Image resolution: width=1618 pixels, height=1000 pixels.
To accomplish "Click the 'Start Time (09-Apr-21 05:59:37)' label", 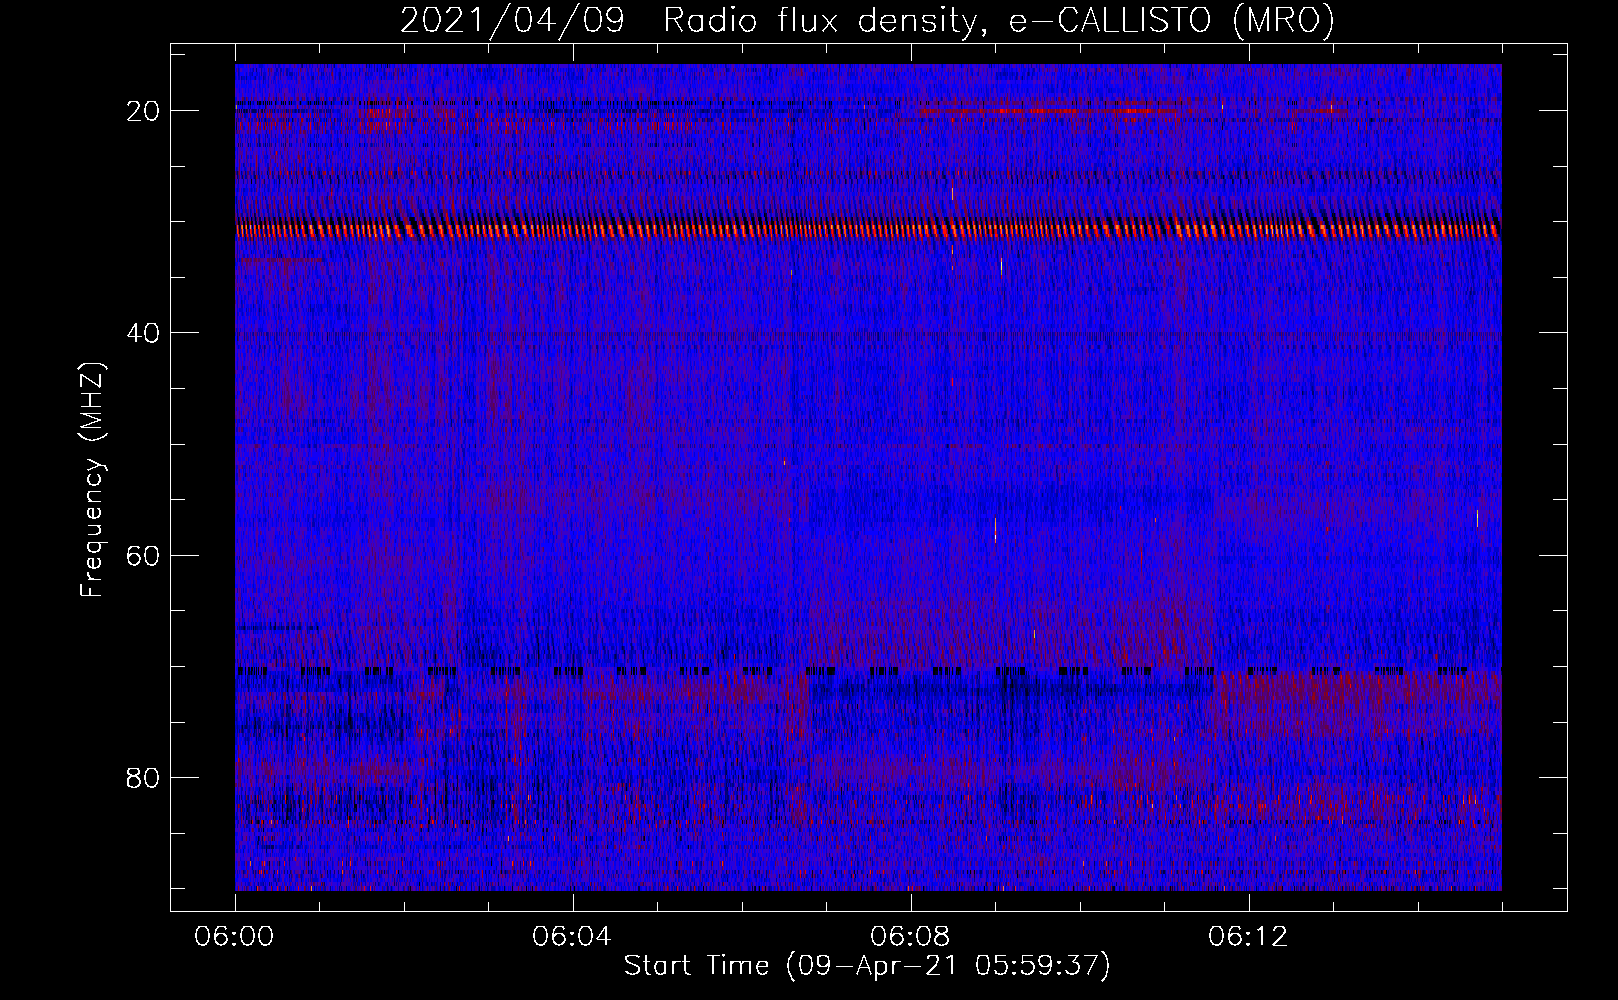I will click(x=867, y=966).
